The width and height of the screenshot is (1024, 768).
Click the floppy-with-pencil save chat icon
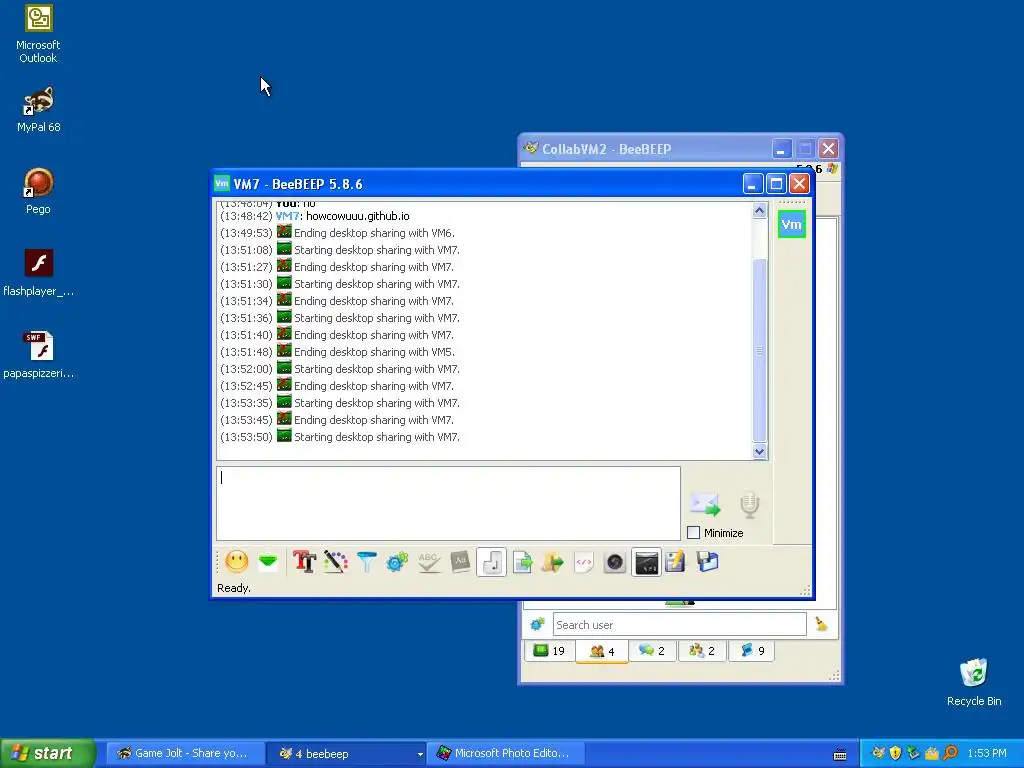(x=675, y=562)
